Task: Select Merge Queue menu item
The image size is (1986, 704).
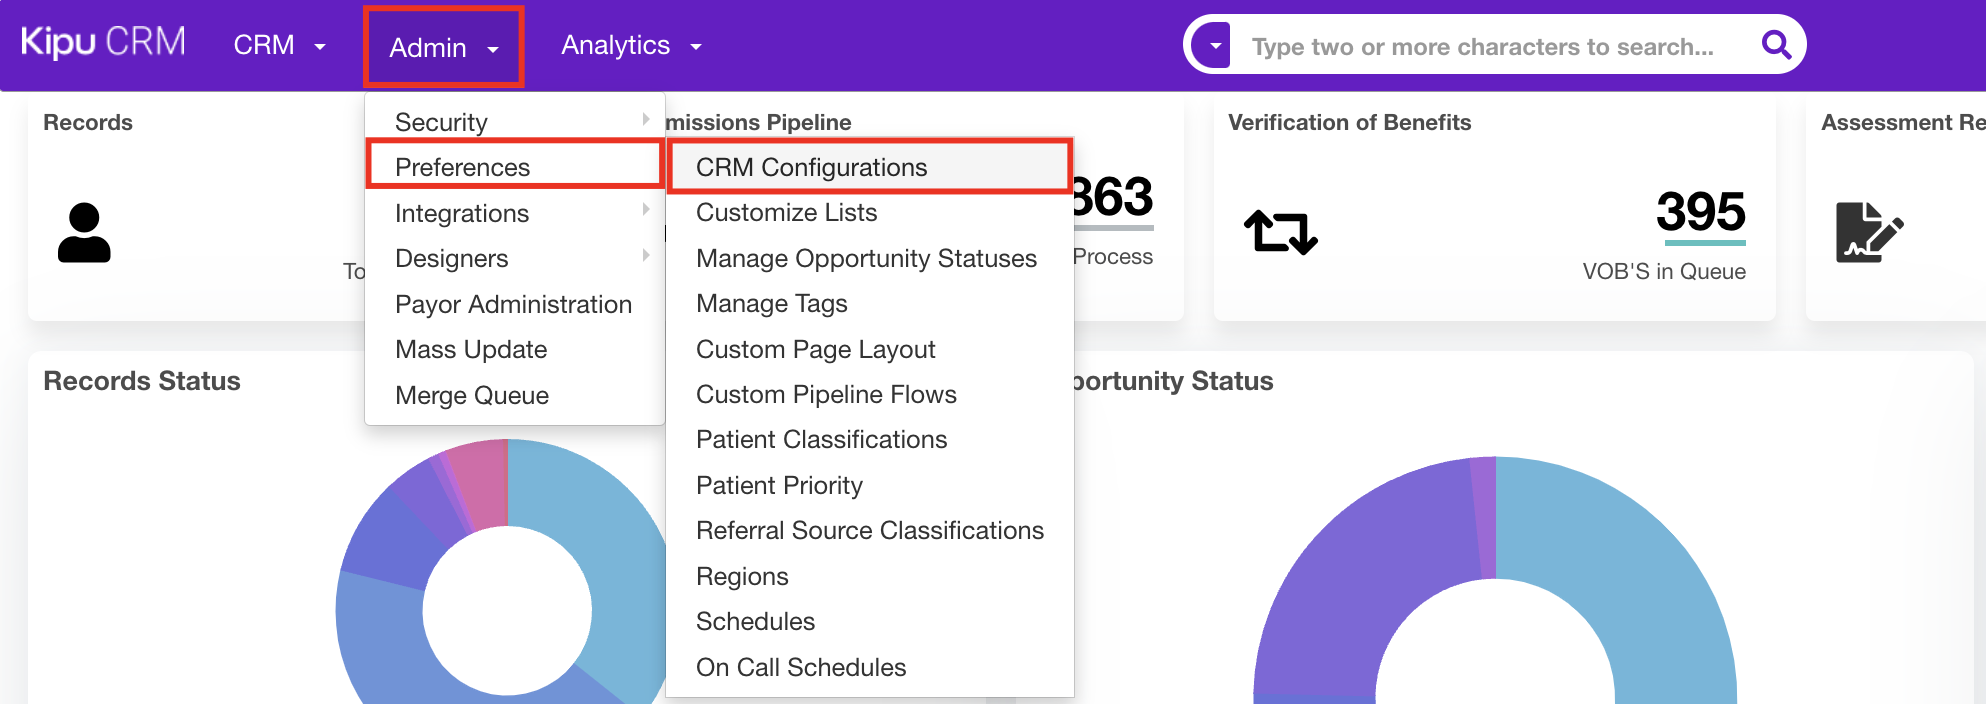Action: pos(471,395)
